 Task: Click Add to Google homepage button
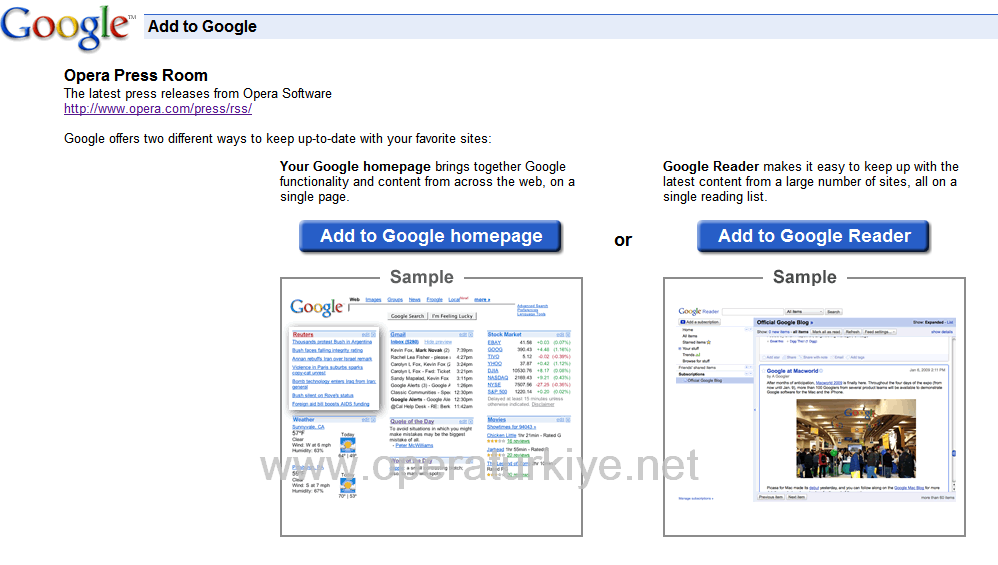tap(431, 236)
